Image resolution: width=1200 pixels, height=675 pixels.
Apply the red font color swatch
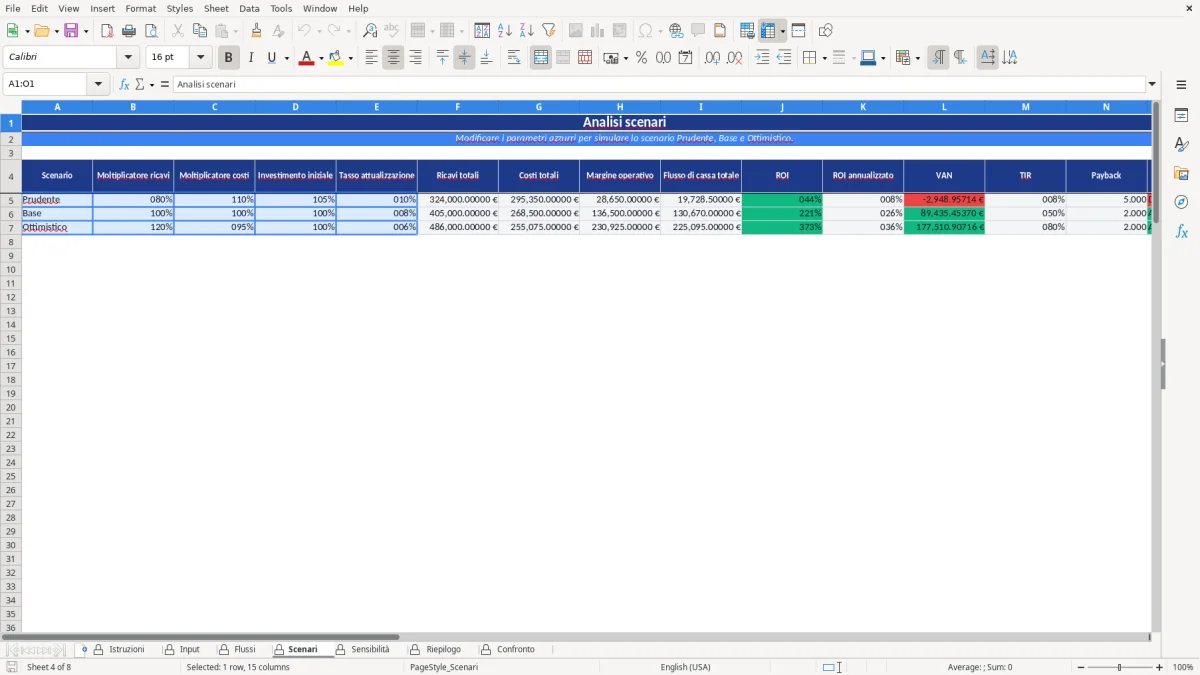[x=306, y=58]
